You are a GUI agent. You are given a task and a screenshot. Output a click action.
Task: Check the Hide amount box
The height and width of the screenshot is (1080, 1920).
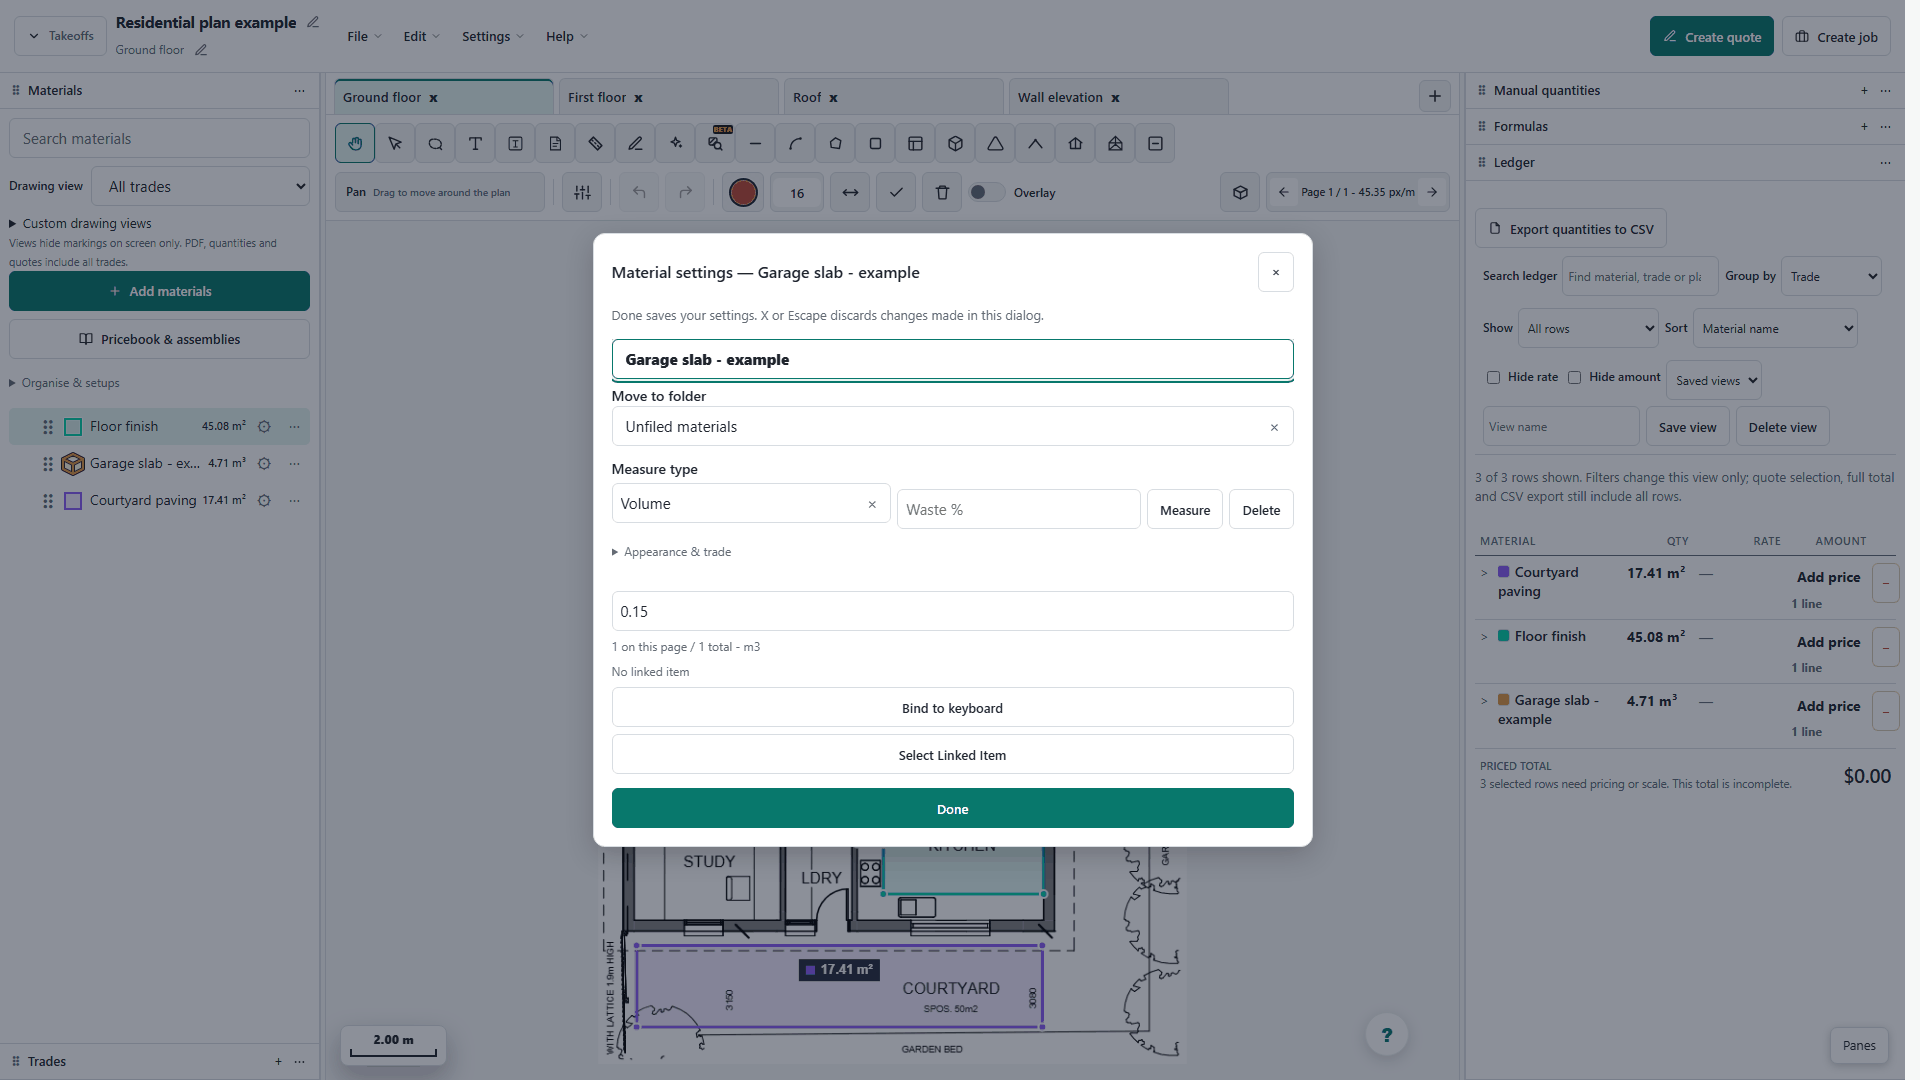[x=1574, y=378]
